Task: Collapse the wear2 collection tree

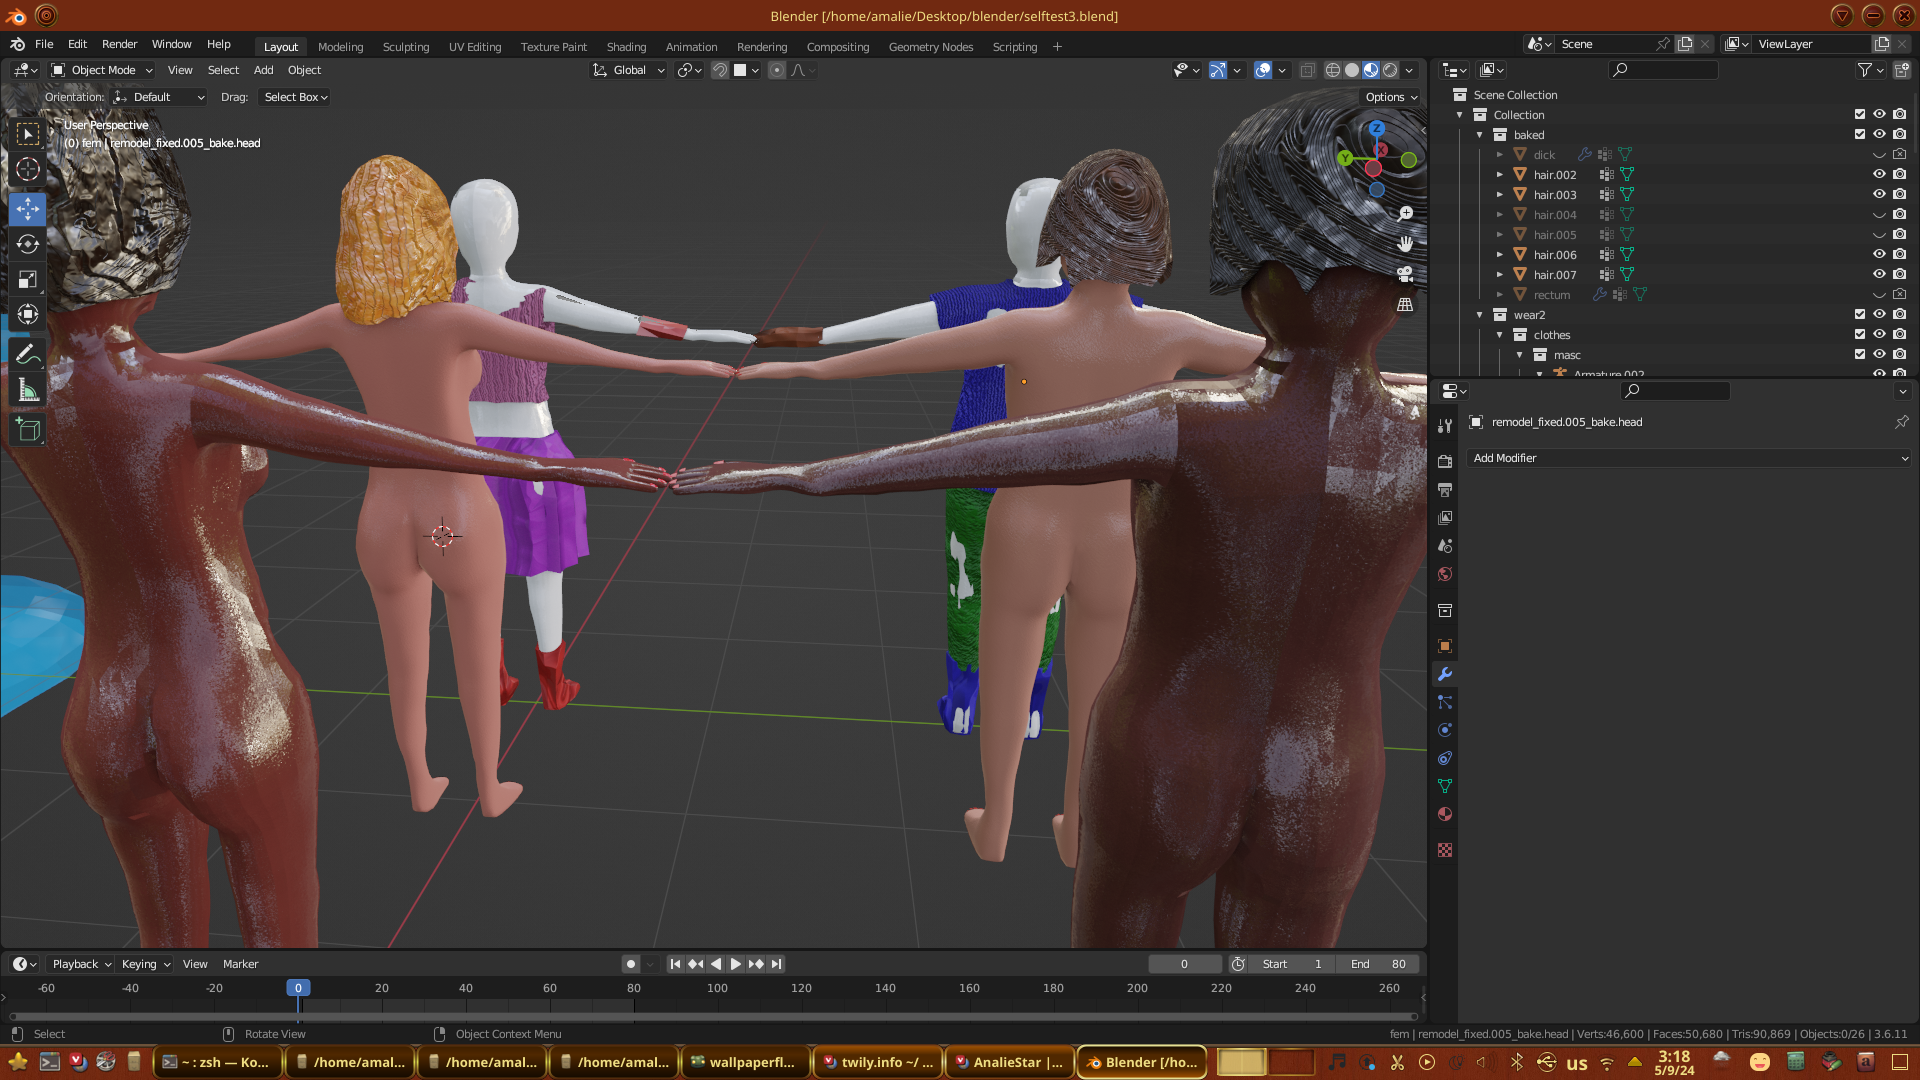Action: (x=1480, y=315)
